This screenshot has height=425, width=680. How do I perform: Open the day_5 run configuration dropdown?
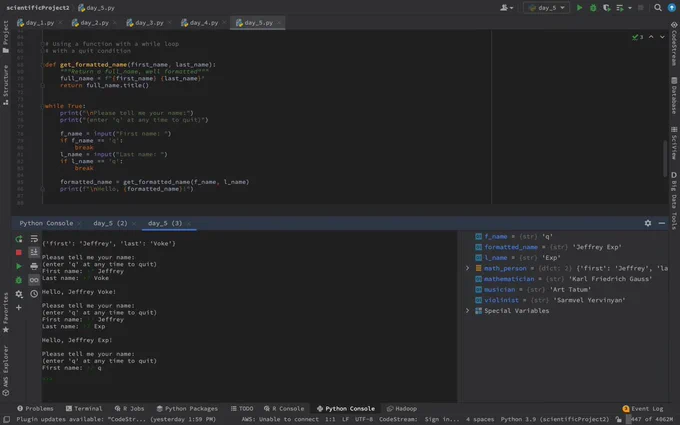tap(546, 8)
